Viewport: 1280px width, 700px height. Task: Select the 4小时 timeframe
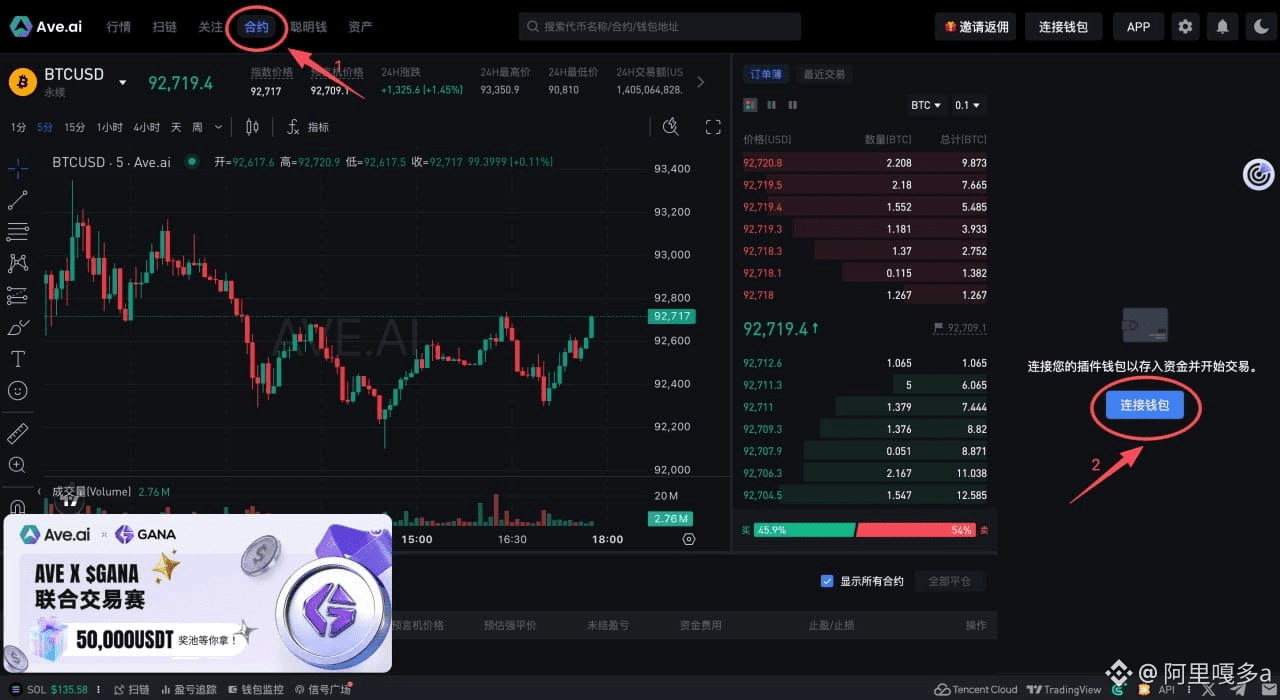(146, 127)
